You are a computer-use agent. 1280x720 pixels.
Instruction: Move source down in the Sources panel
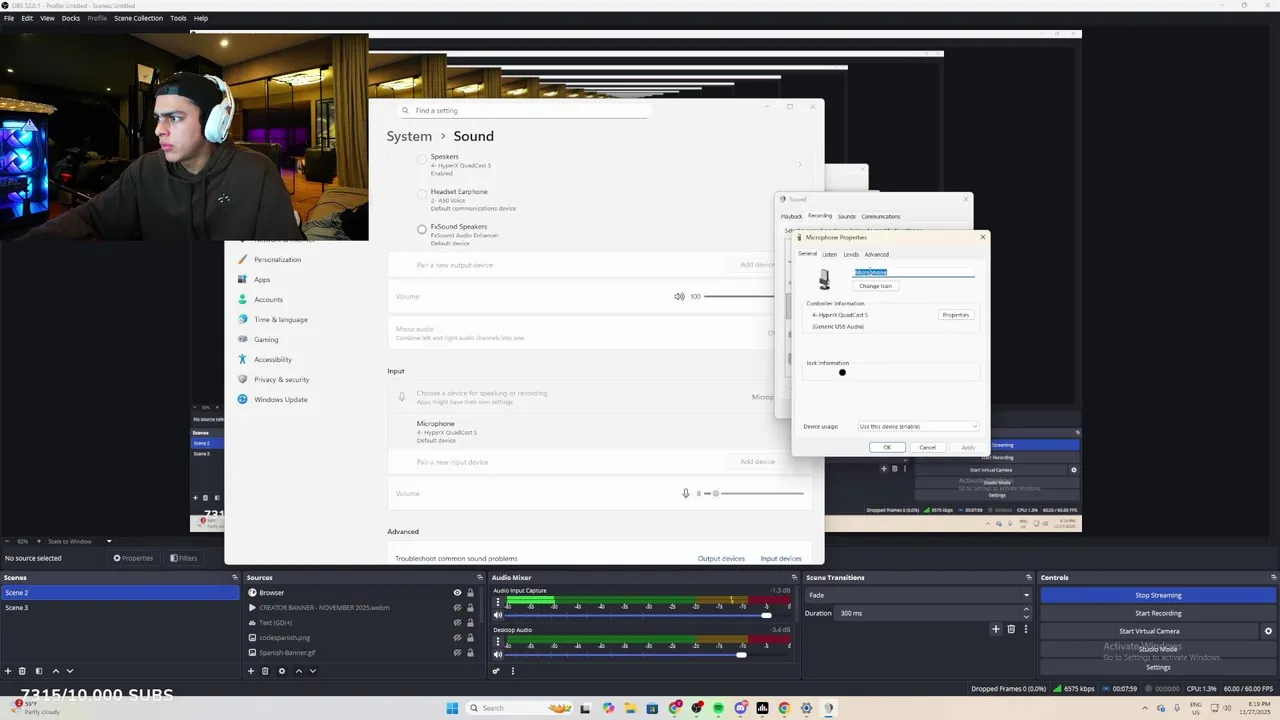(312, 671)
